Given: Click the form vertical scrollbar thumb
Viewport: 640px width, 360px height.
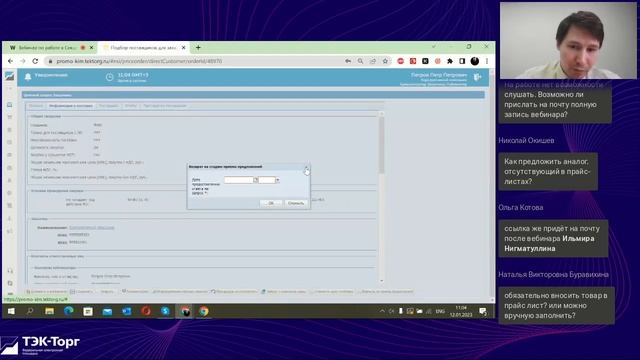Looking at the screenshot, I should tap(381, 145).
